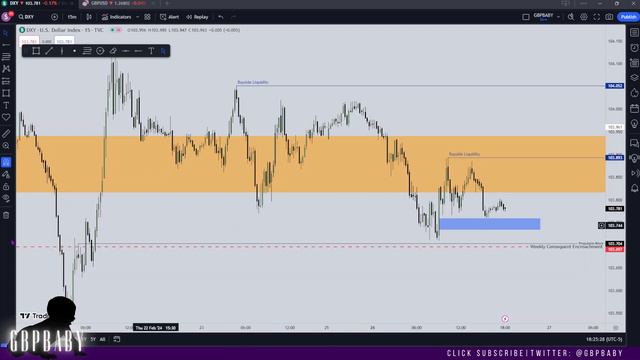The image size is (640, 360).
Task: Select Fib retracement in floating toolbar
Action: (x=87, y=51)
